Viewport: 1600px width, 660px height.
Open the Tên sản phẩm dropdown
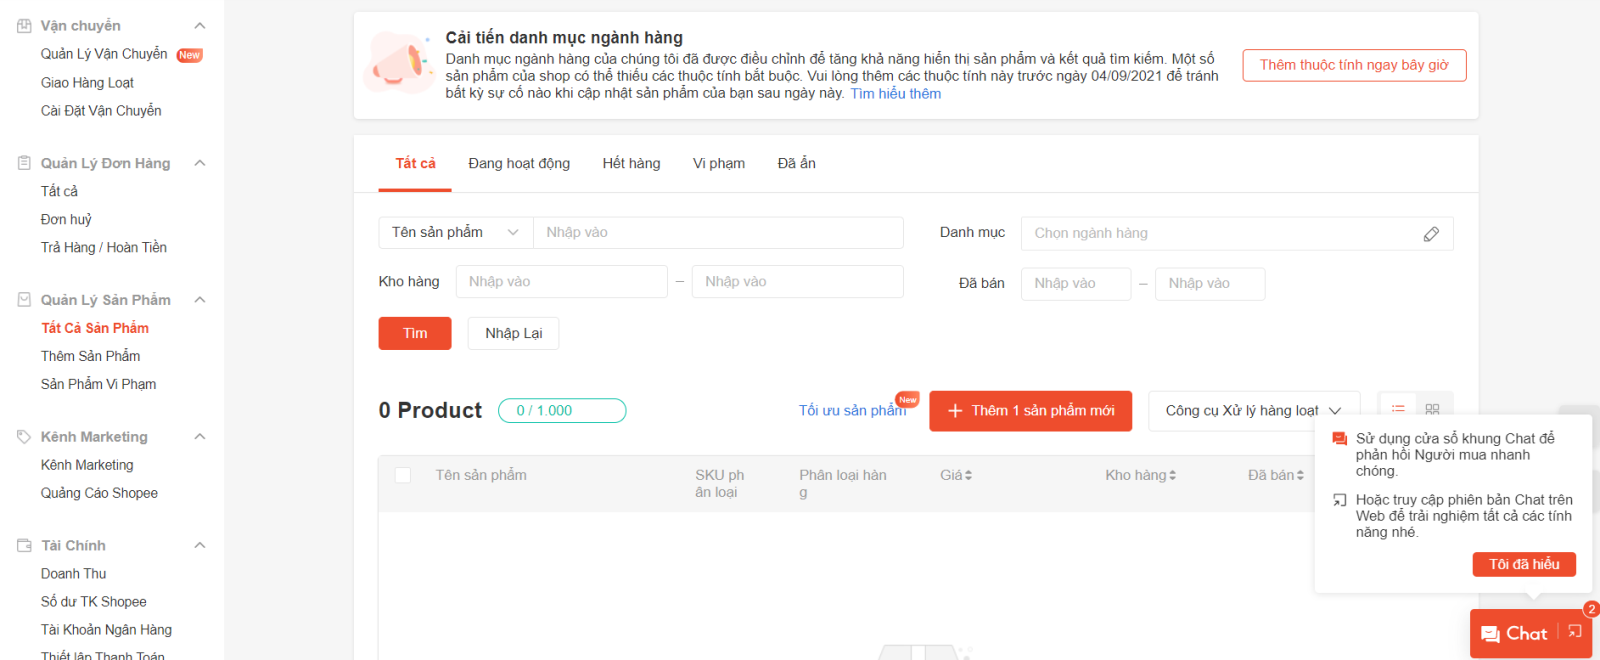tap(455, 233)
